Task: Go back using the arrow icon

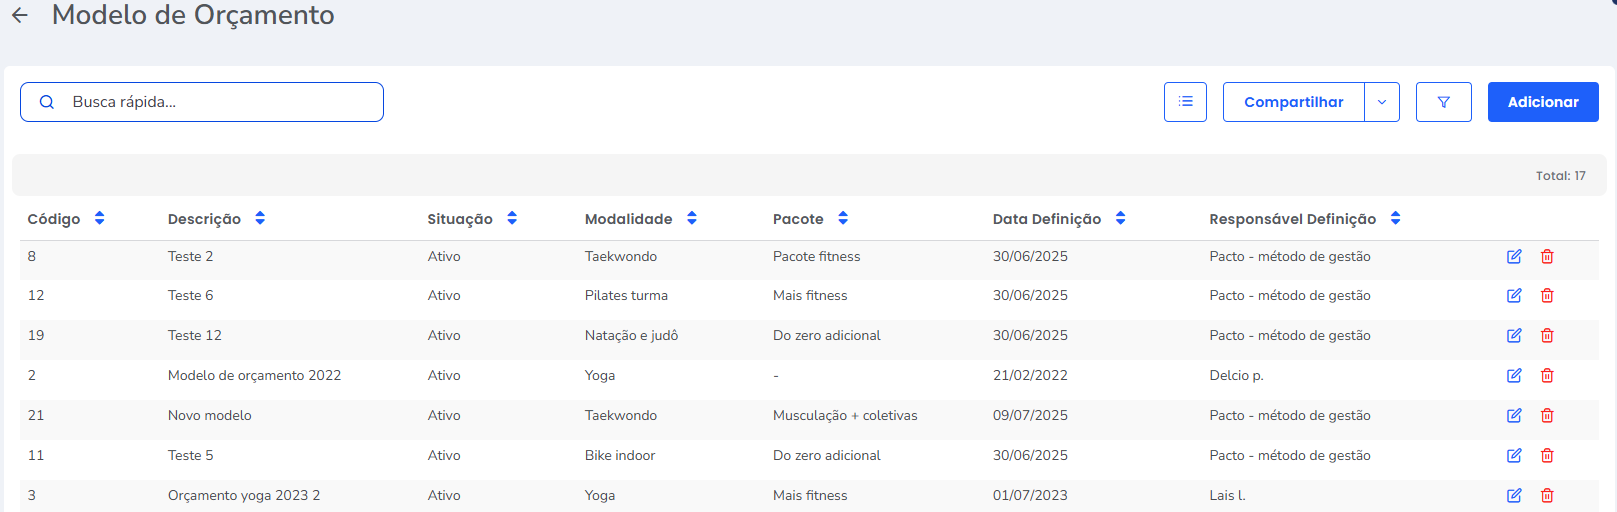Action: 20,15
